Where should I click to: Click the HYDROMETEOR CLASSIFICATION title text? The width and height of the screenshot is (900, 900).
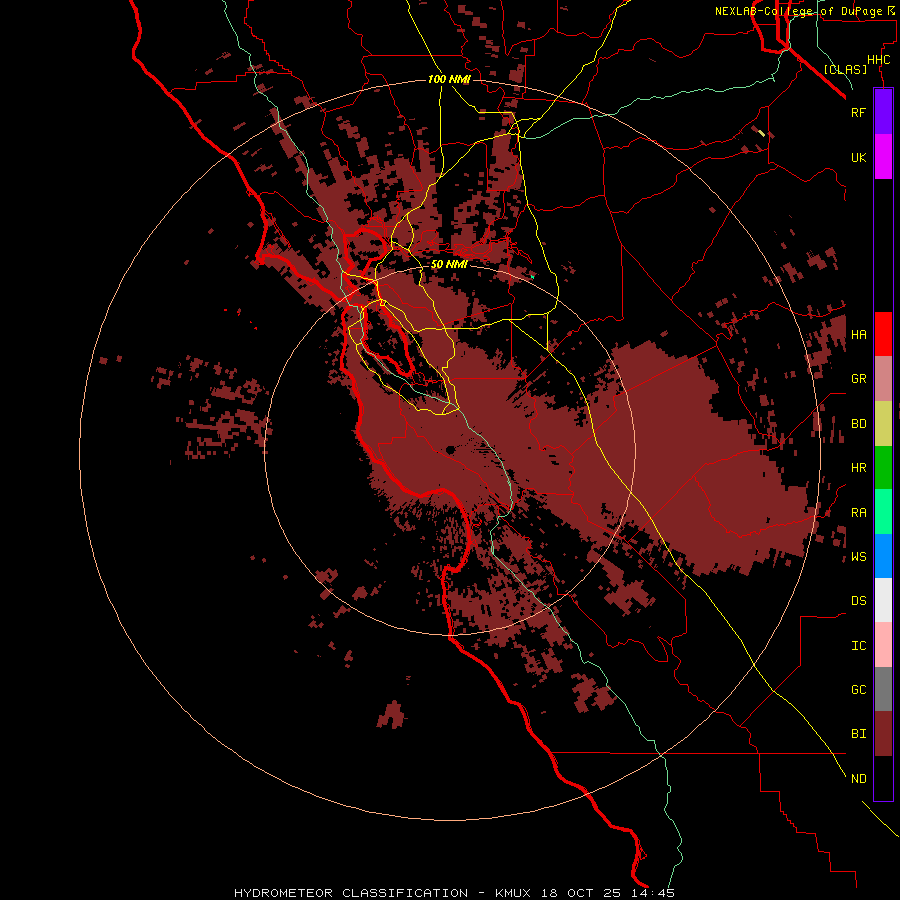click(x=351, y=893)
